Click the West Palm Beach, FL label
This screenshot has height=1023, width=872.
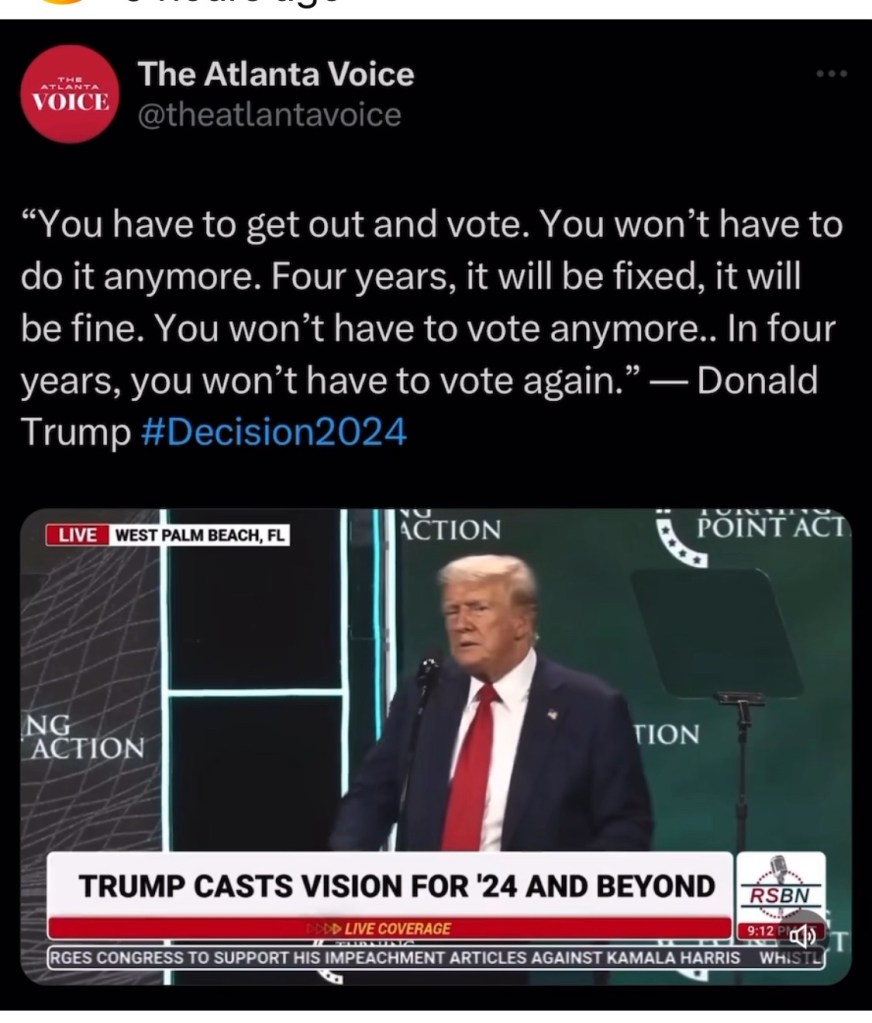click(200, 535)
